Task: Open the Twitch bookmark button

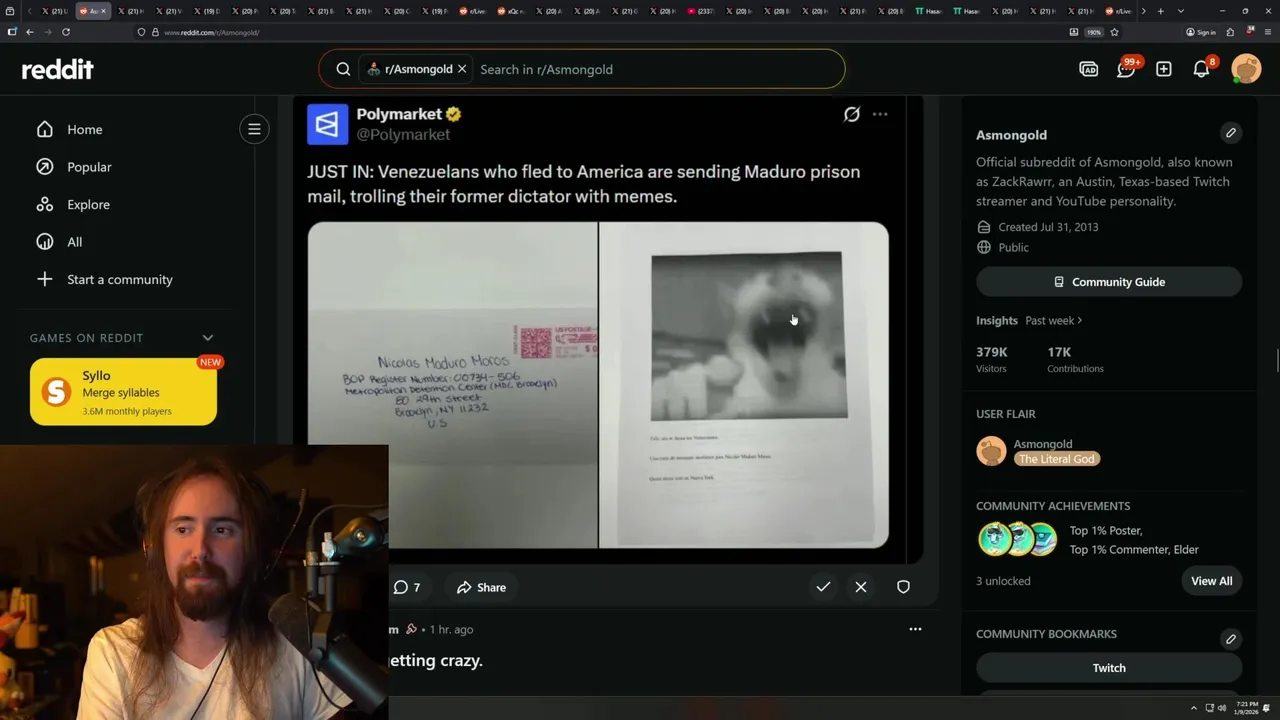Action: click(1109, 668)
